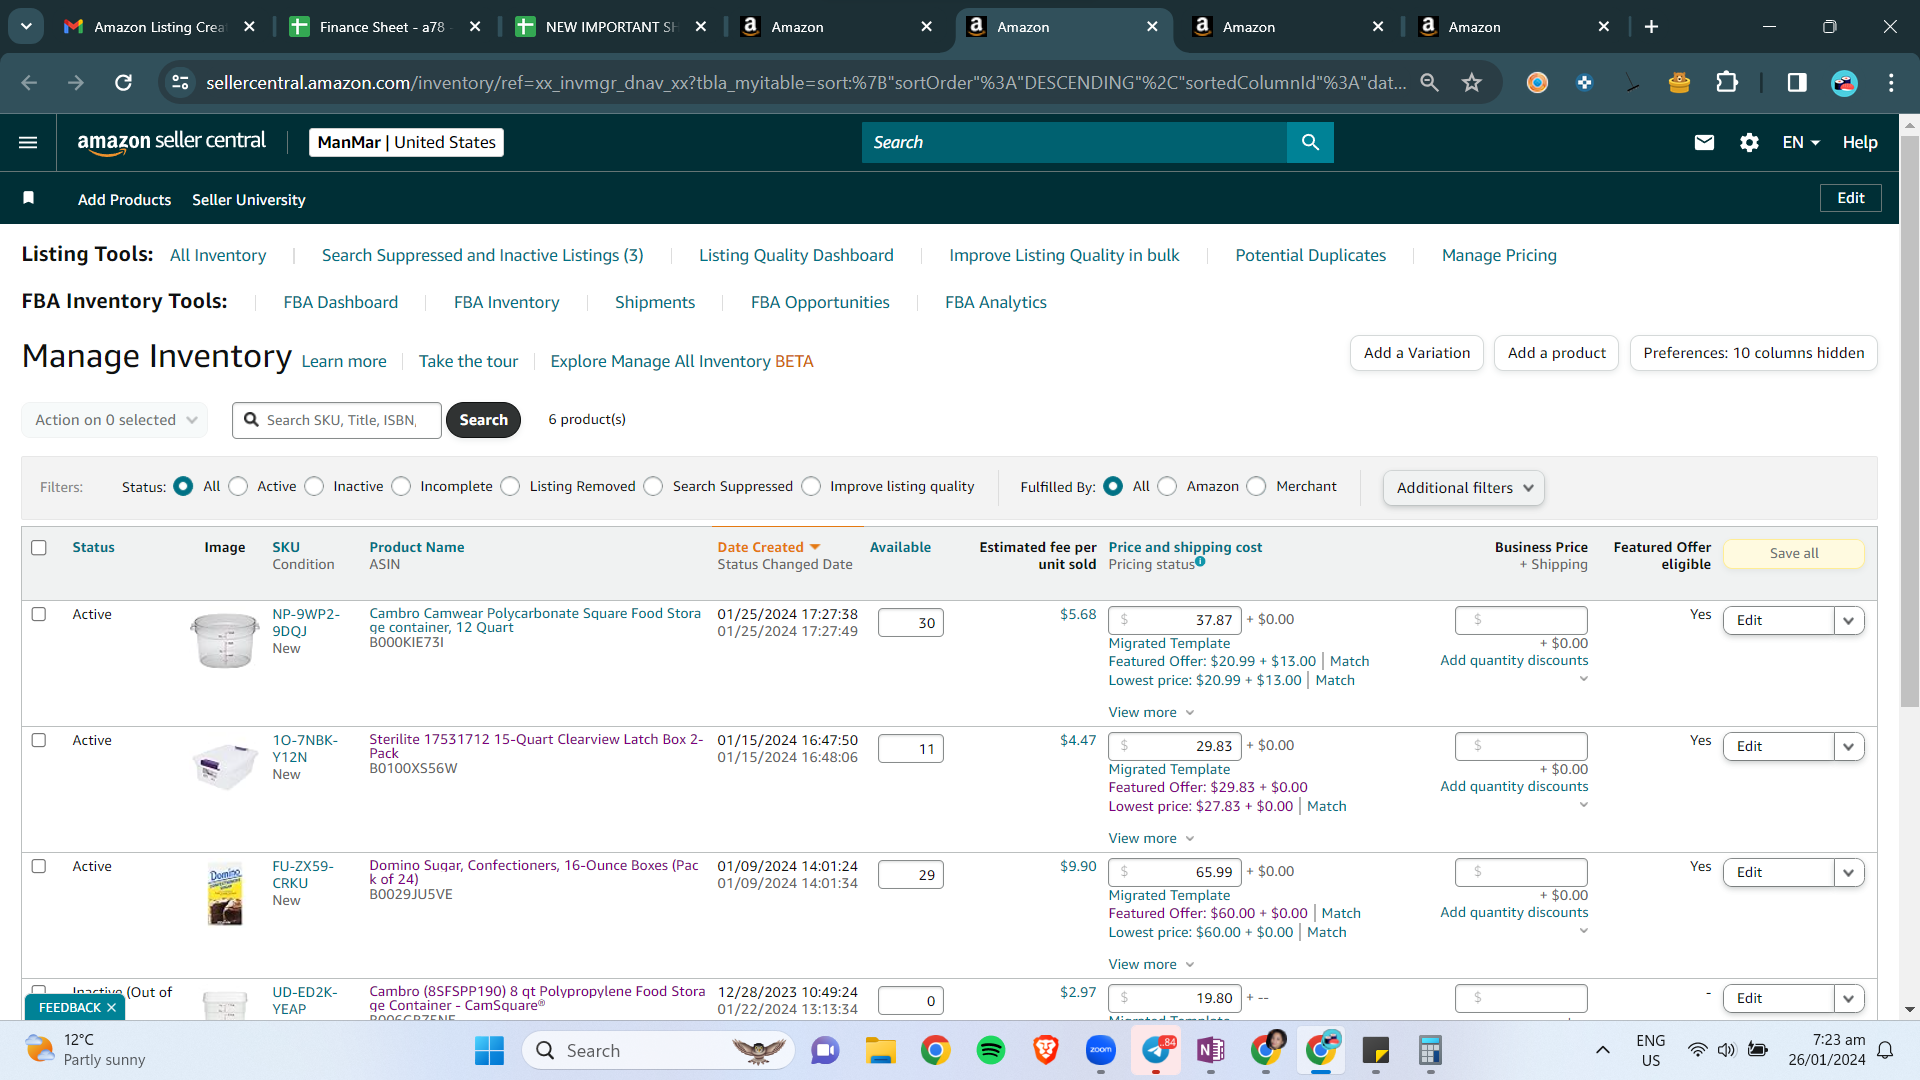Viewport: 1920px width, 1080px height.
Task: Open the Edit dropdown arrow for Domino Sugar row
Action: point(1849,872)
